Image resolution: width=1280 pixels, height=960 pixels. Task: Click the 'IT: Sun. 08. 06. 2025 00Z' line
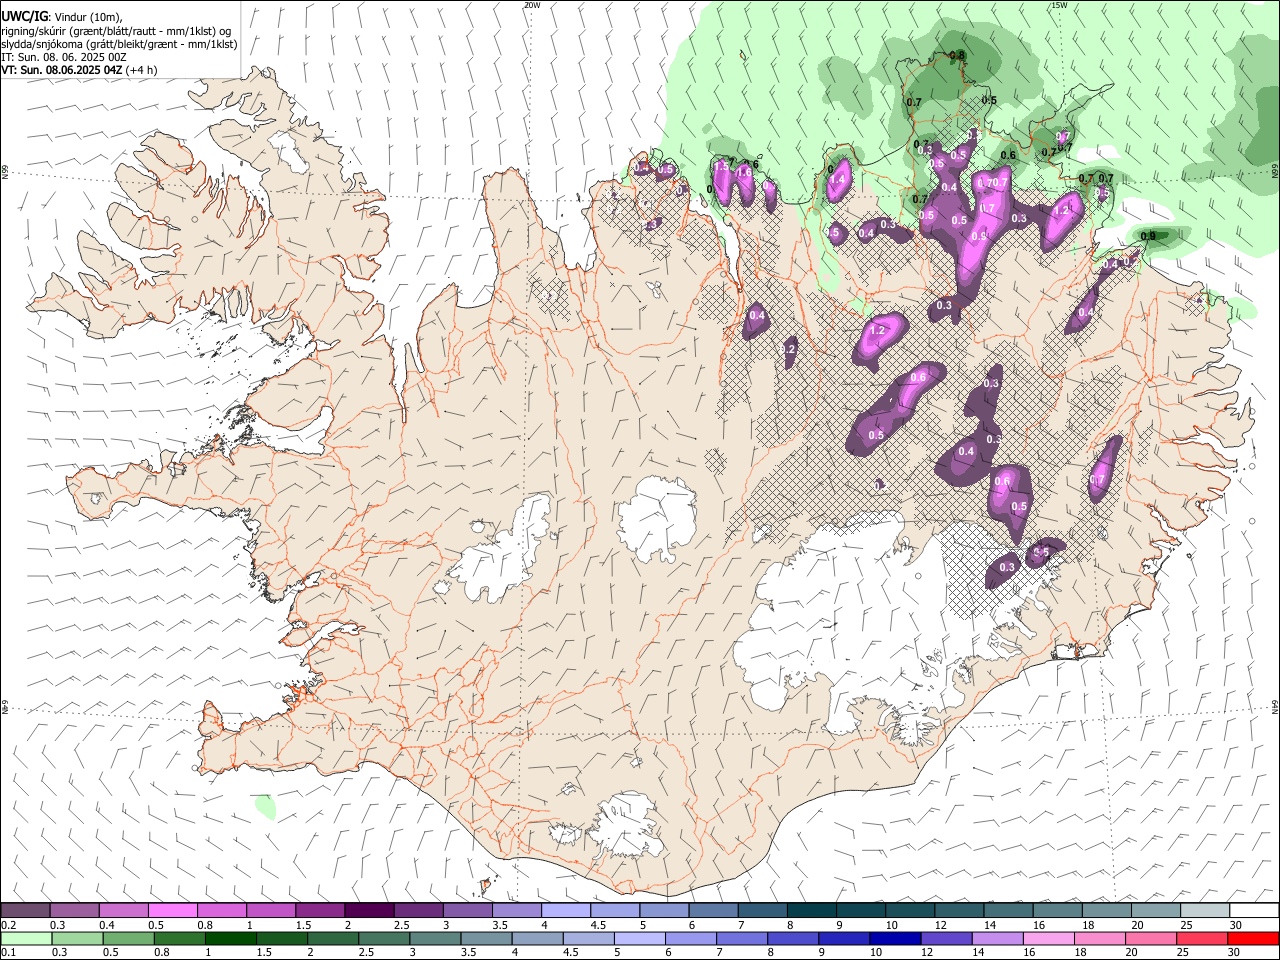pos(64,57)
